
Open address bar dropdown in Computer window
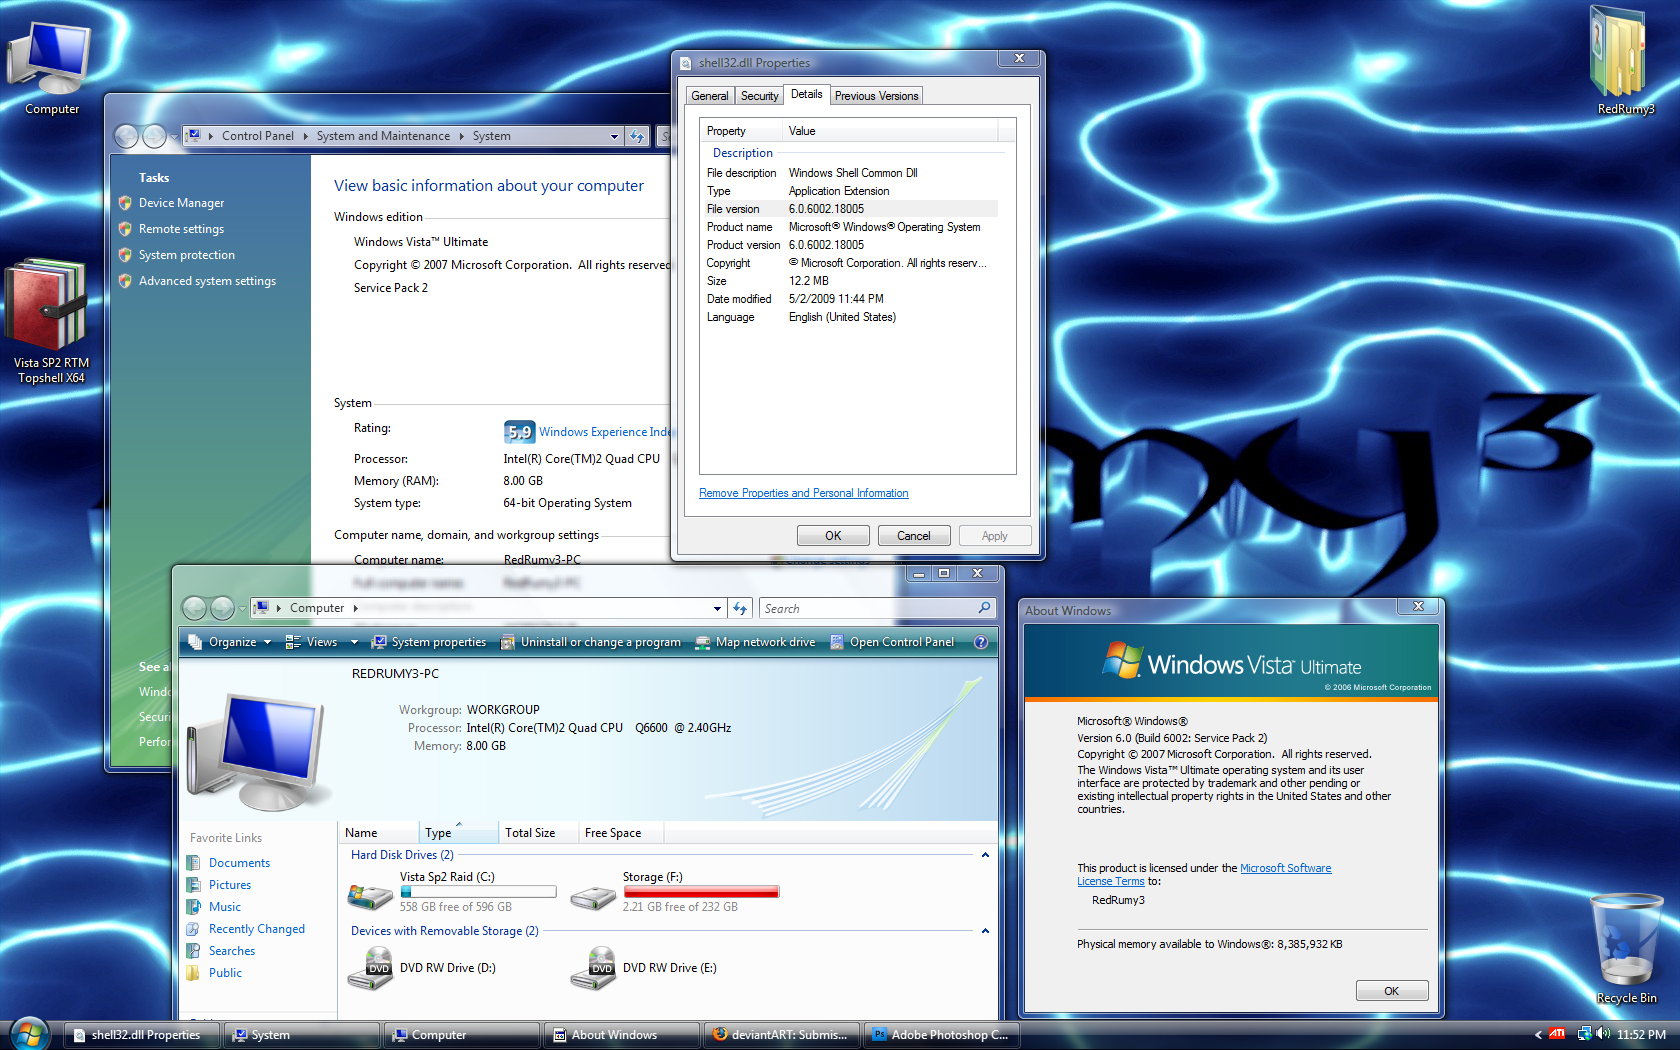717,608
